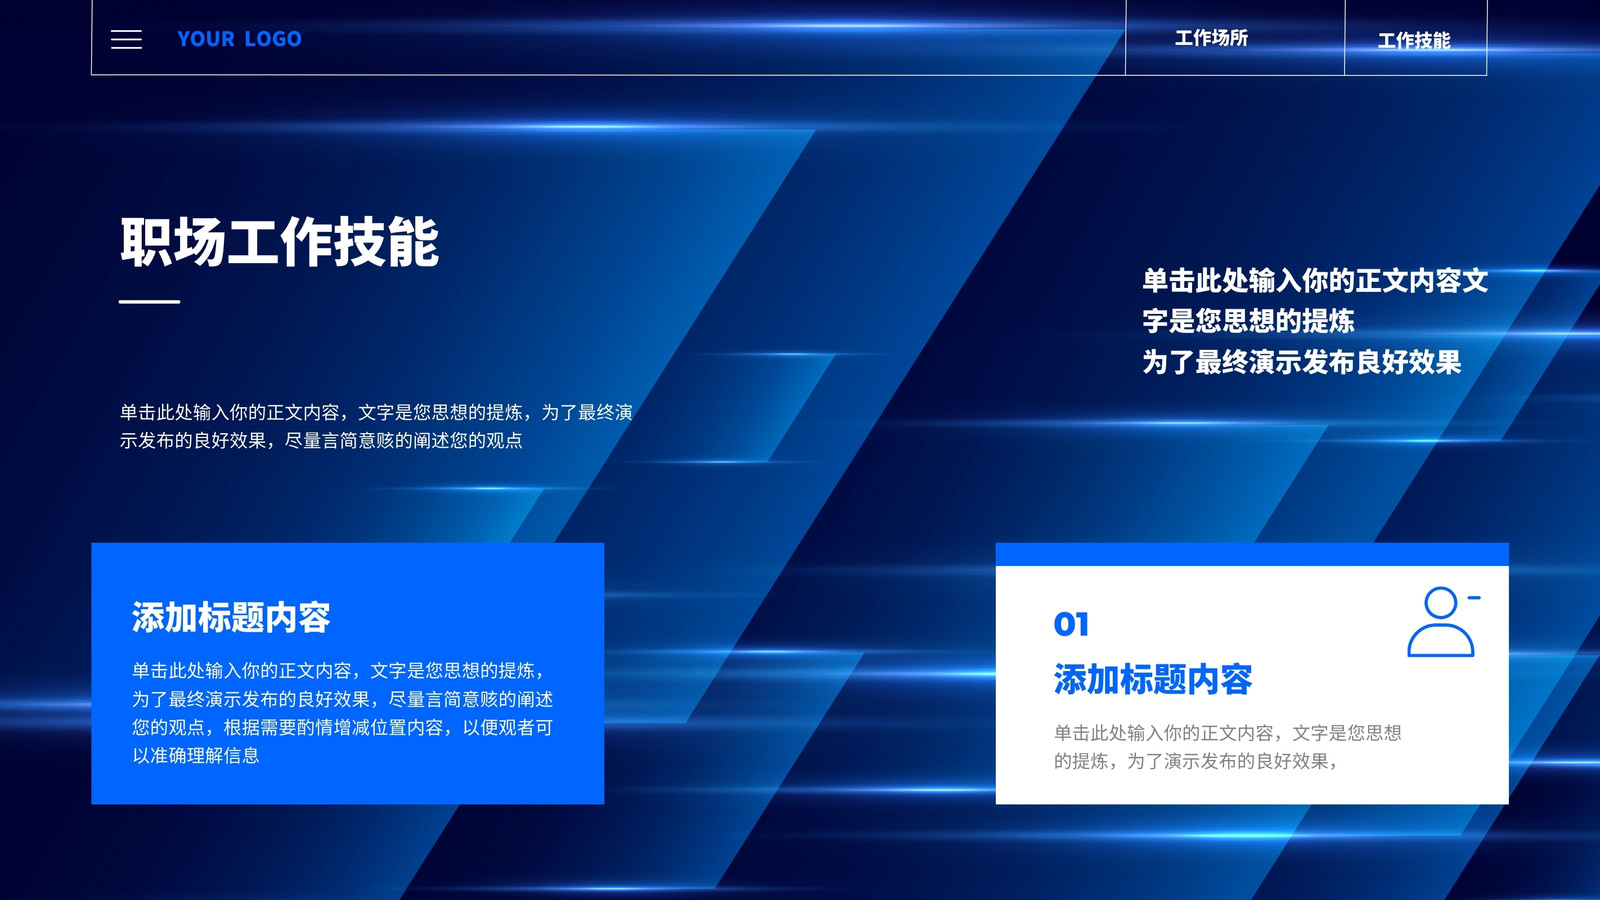Click the line 为了最终演示发布良好效果
Screen dimensions: 1600x900
(x=1302, y=362)
